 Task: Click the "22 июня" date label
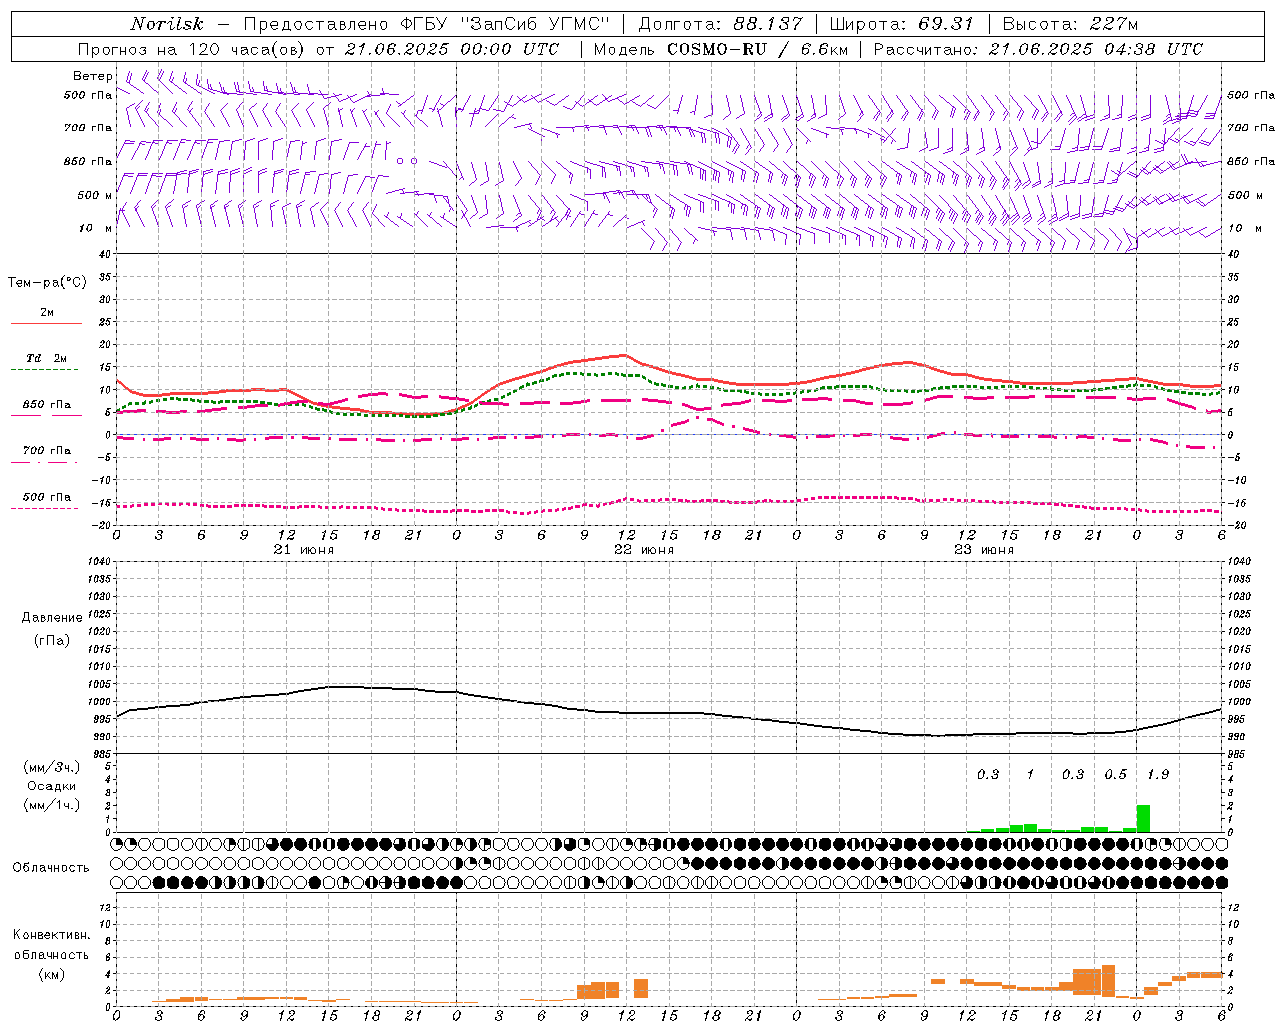click(644, 550)
